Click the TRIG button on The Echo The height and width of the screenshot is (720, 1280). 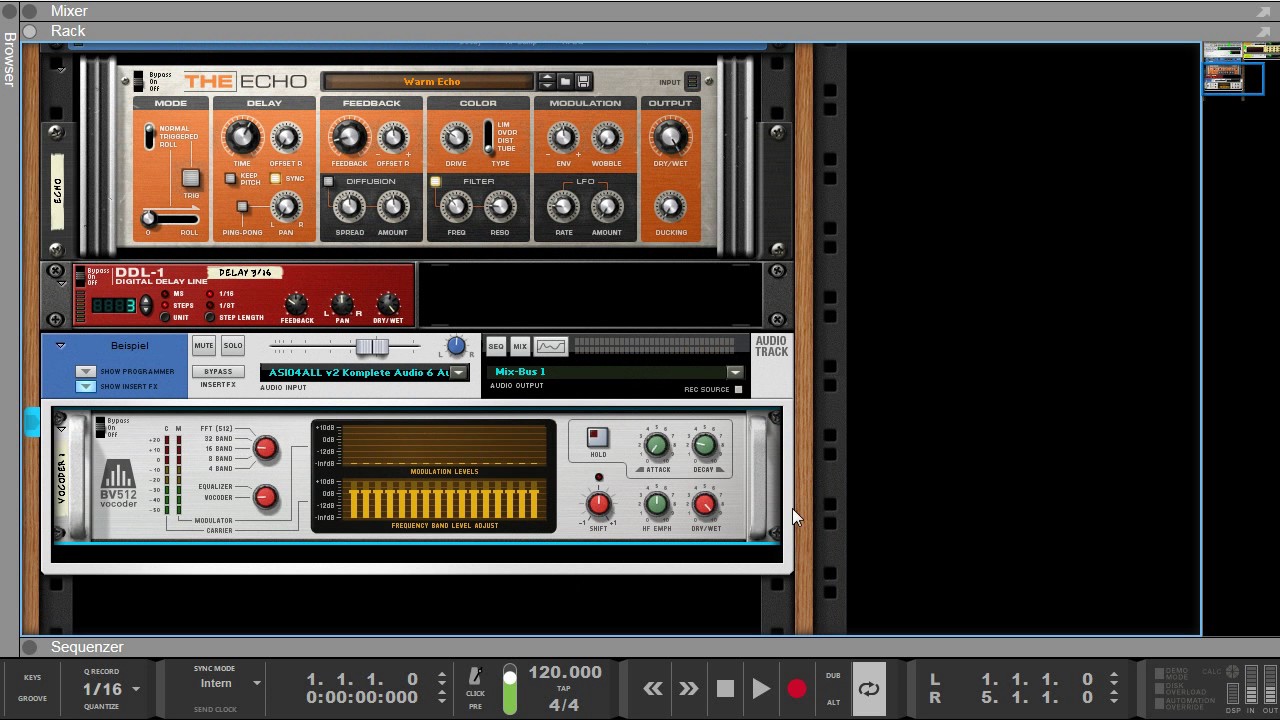click(190, 179)
